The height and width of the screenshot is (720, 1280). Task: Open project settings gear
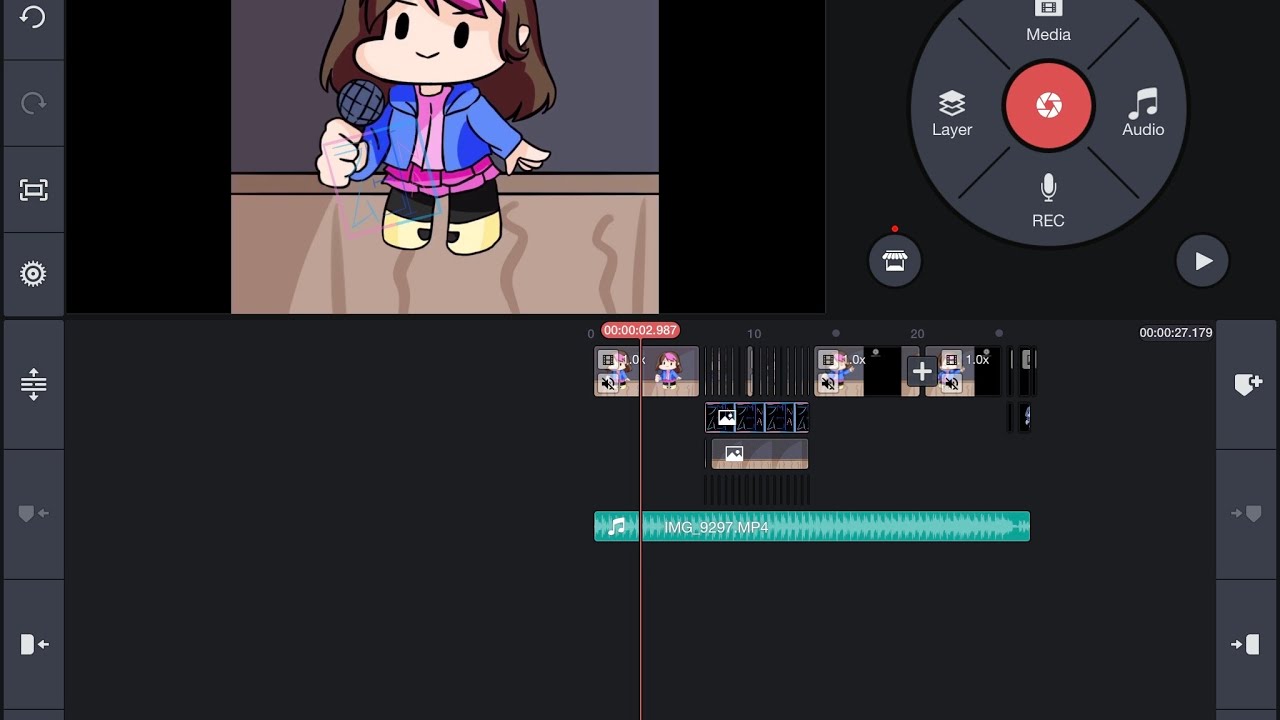[33, 274]
